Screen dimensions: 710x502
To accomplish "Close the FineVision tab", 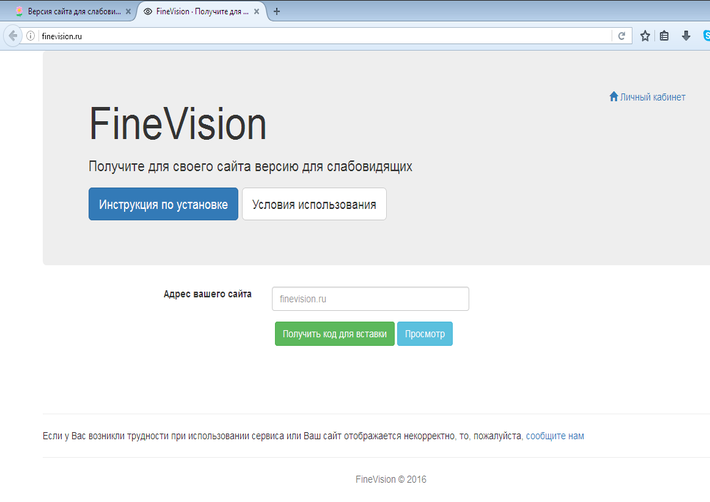I will point(257,12).
